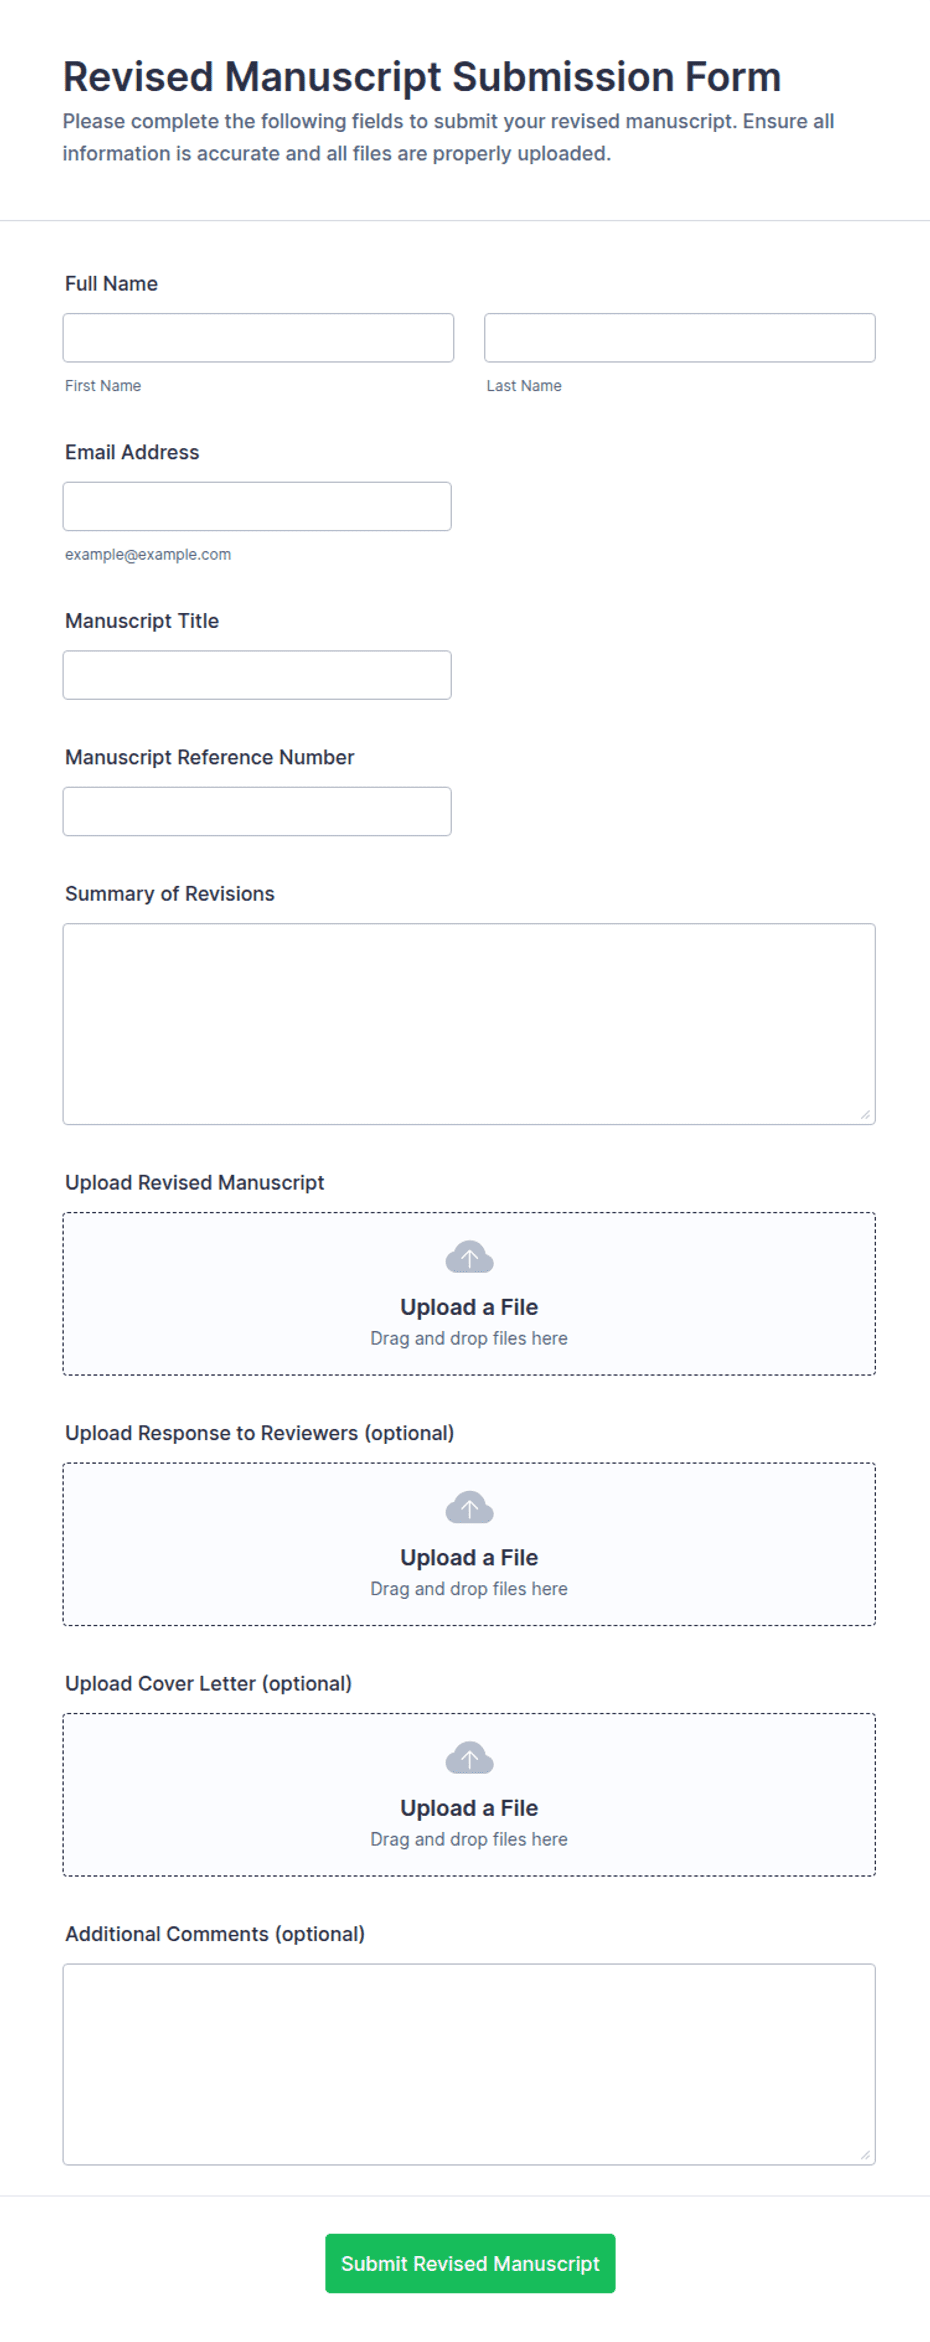Click into the Manuscript Title field
Image resolution: width=930 pixels, height=2342 pixels.
click(257, 675)
